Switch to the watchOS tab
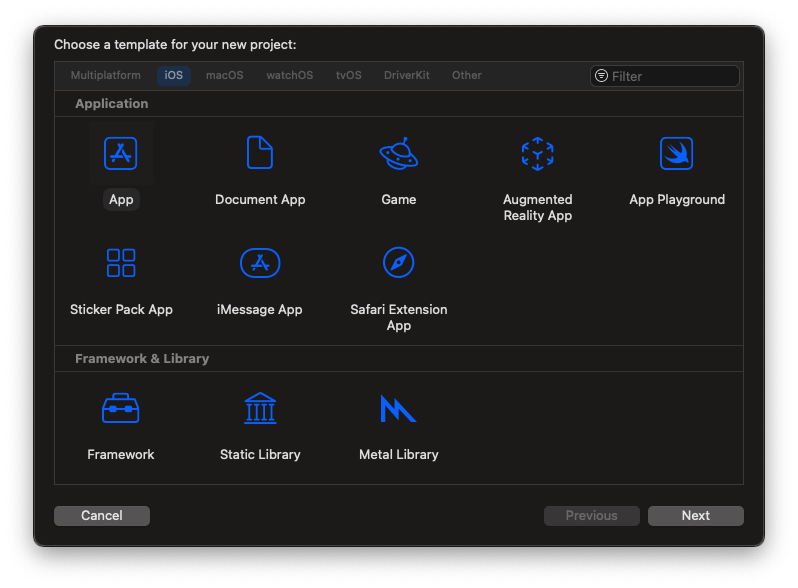Screen dimensions: 798x588 point(290,75)
